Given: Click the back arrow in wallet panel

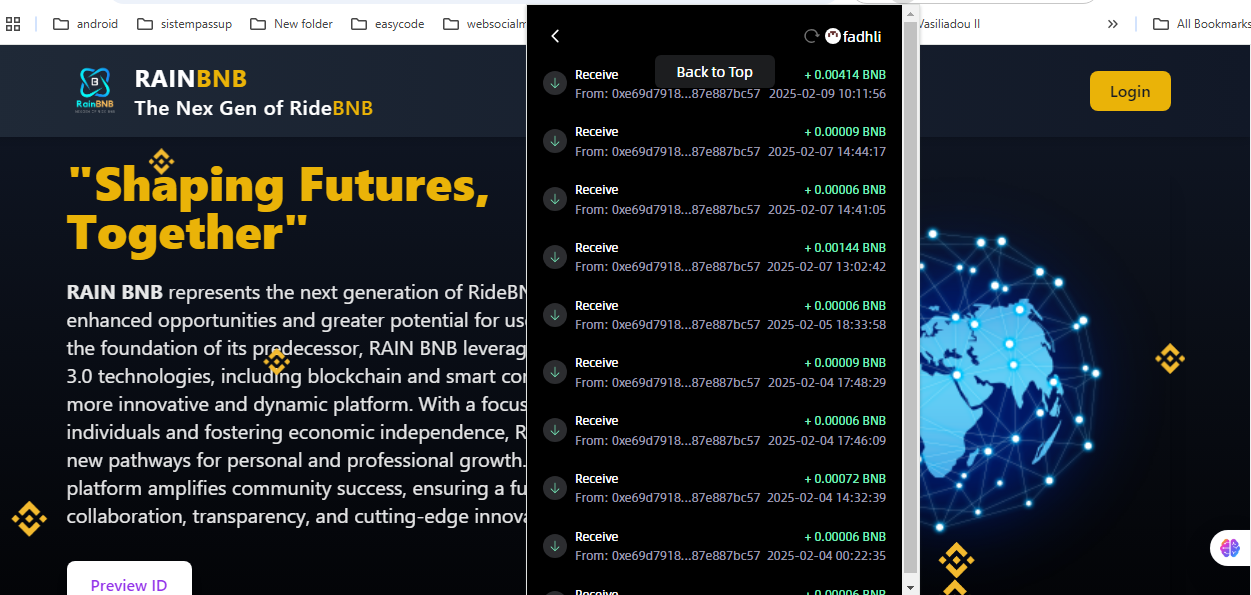Looking at the screenshot, I should [x=555, y=36].
